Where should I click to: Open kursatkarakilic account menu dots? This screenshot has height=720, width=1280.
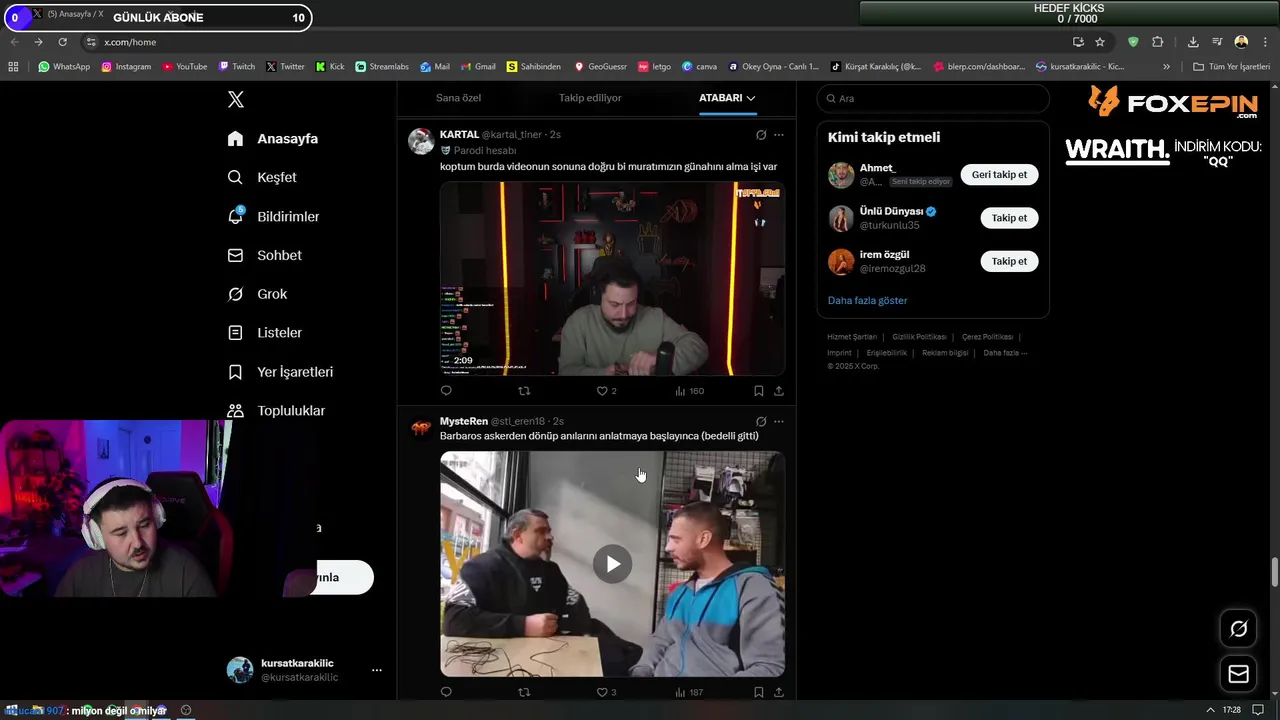pyautogui.click(x=377, y=670)
